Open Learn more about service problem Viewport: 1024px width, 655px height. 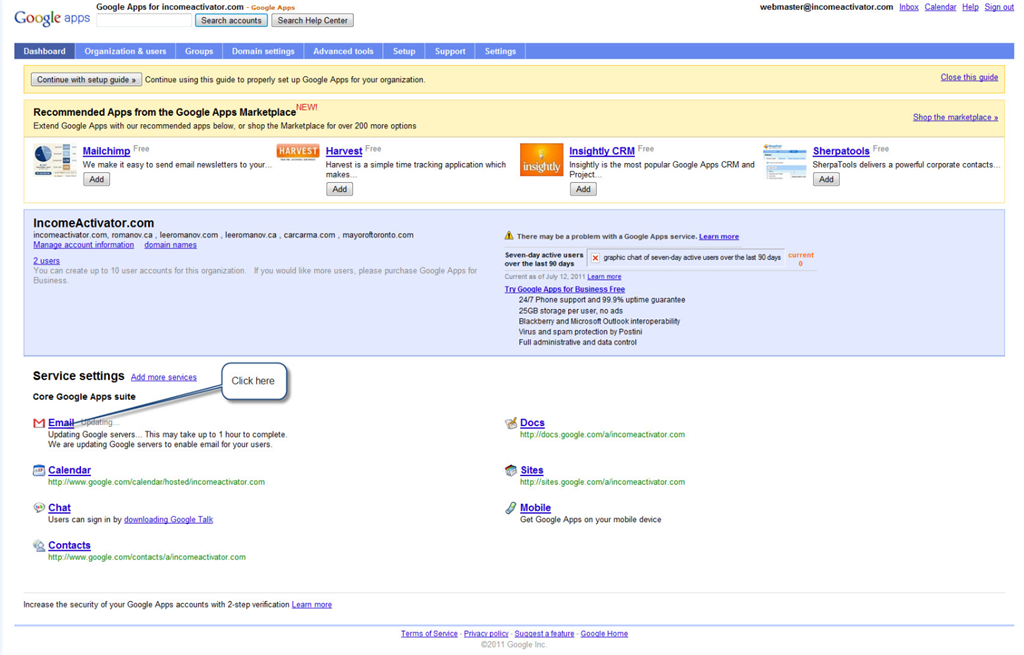click(x=719, y=236)
